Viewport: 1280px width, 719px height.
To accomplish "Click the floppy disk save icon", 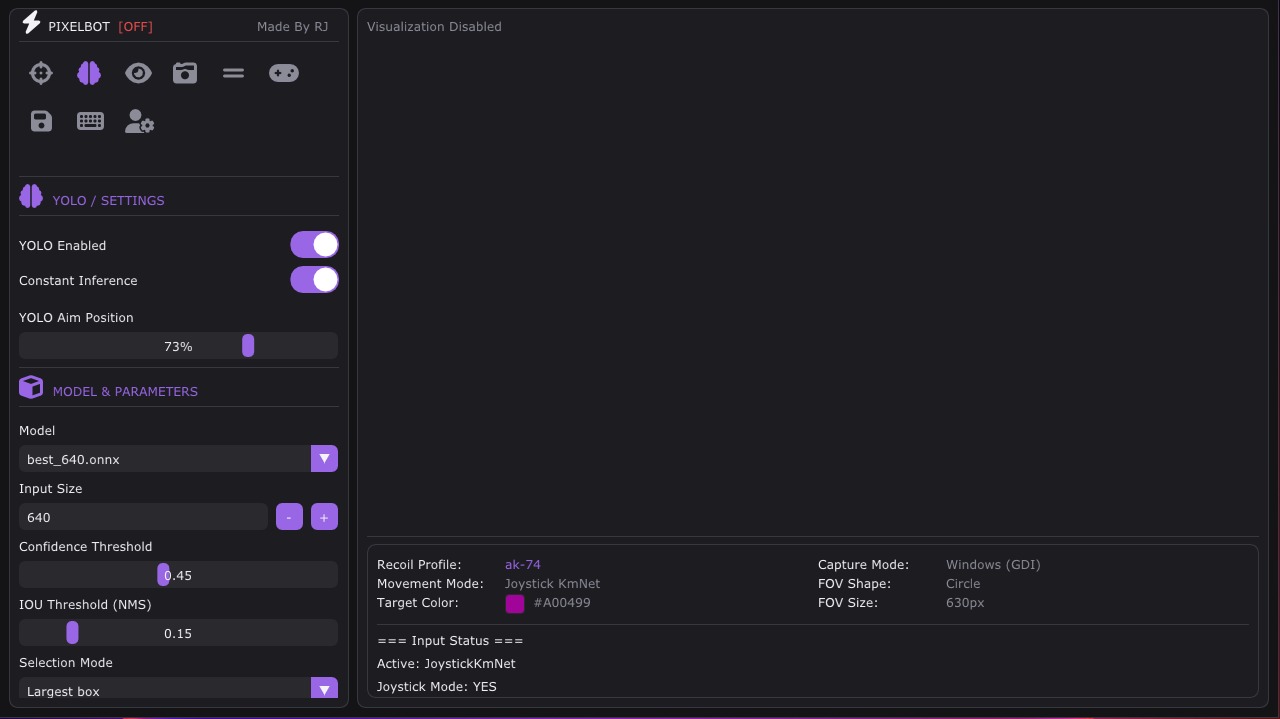I will [x=41, y=122].
